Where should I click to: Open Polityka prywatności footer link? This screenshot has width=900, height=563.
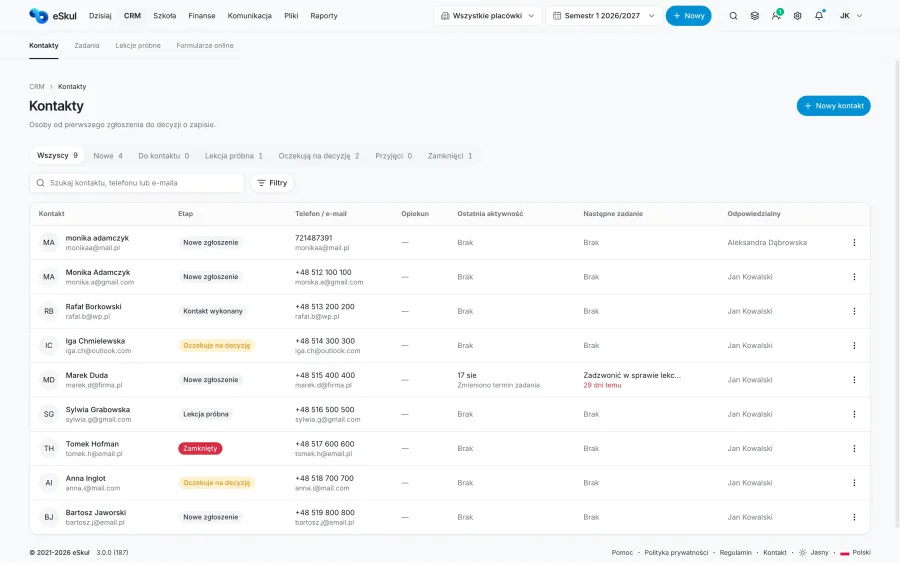click(676, 553)
